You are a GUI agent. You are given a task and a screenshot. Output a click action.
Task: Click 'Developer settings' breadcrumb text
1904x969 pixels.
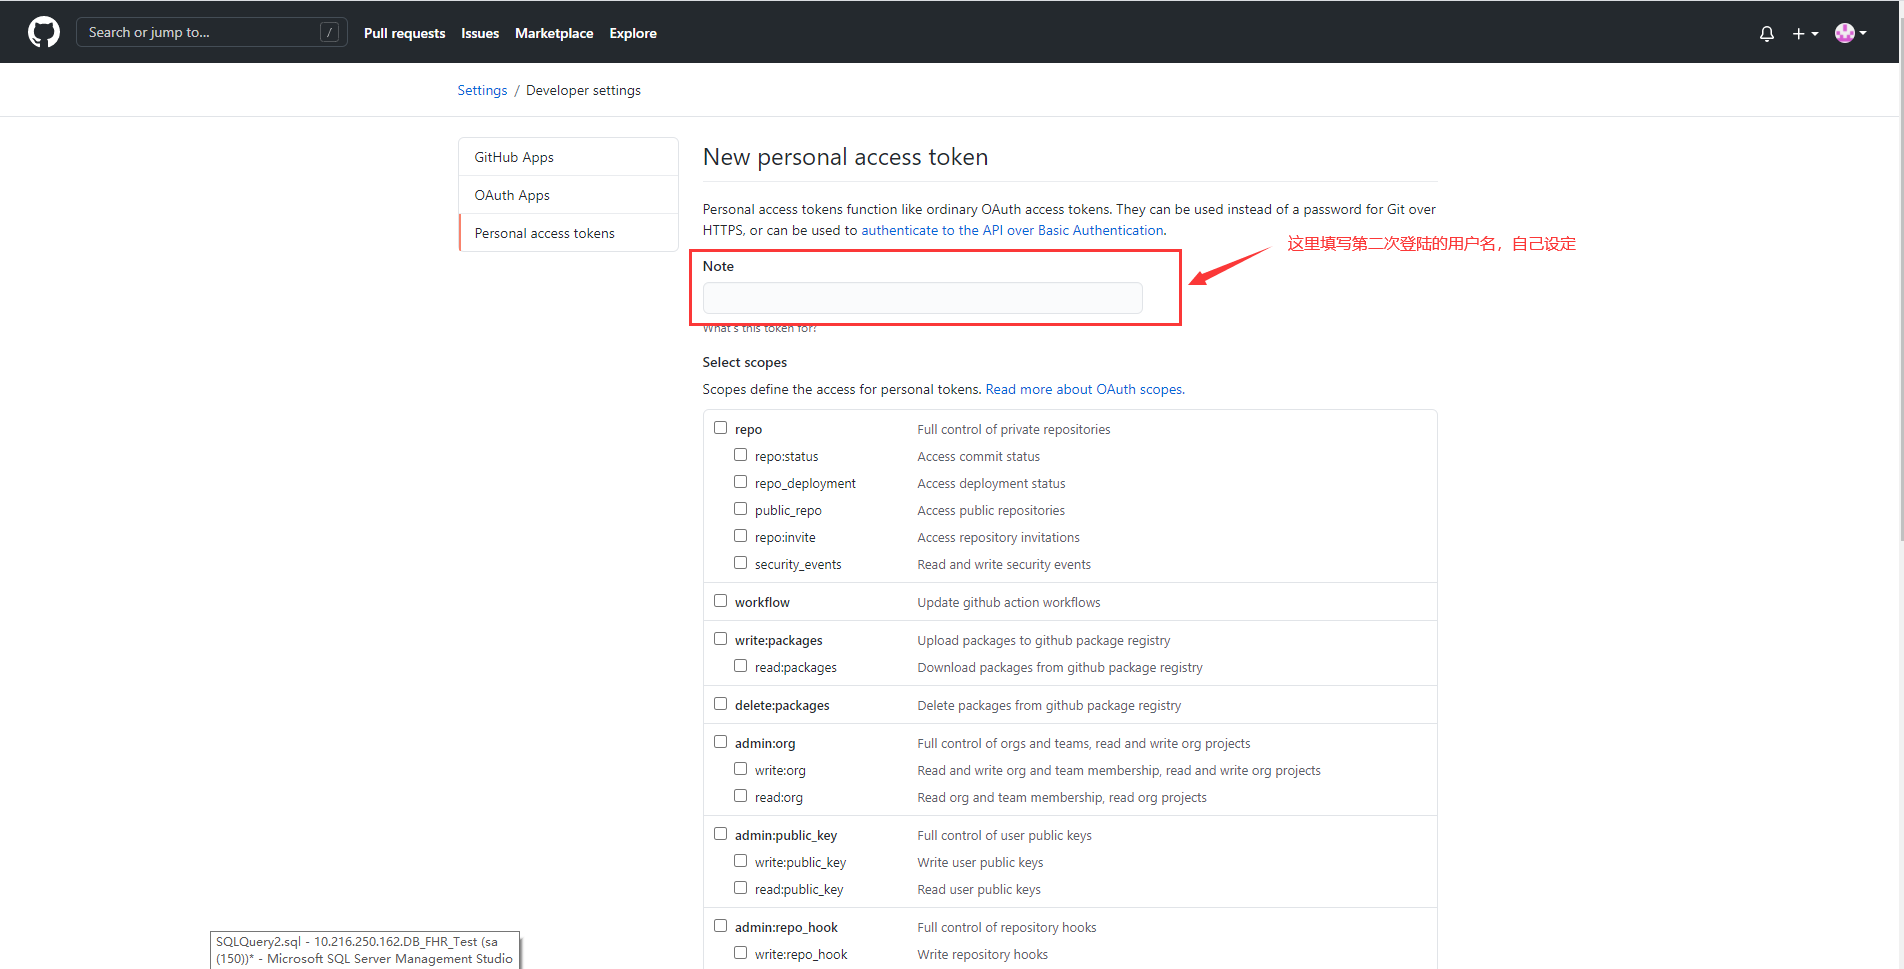tap(584, 90)
